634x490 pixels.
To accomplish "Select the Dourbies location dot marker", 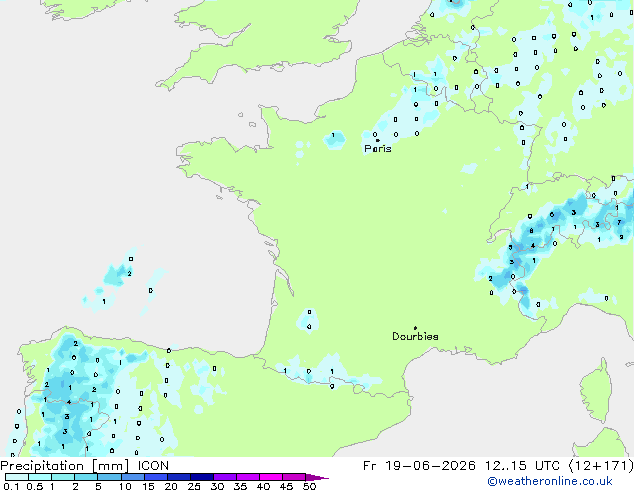I will [x=415, y=328].
